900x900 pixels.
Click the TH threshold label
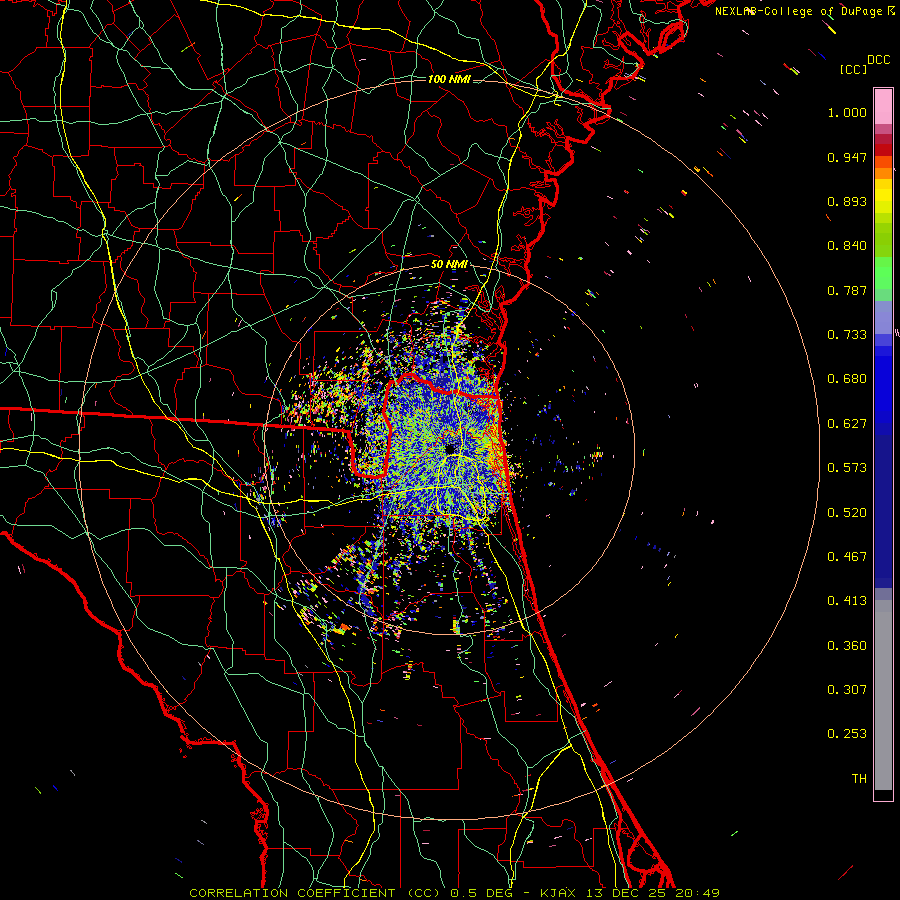click(x=859, y=779)
